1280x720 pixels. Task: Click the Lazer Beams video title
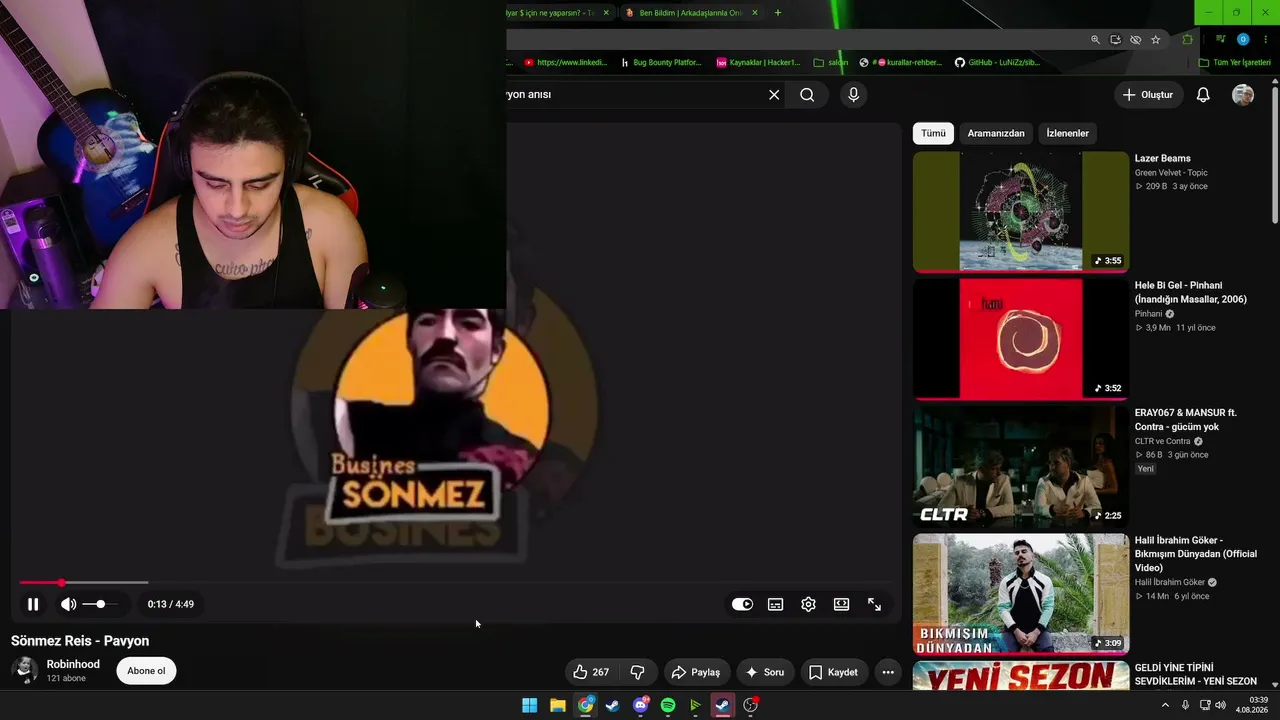[x=1163, y=158]
